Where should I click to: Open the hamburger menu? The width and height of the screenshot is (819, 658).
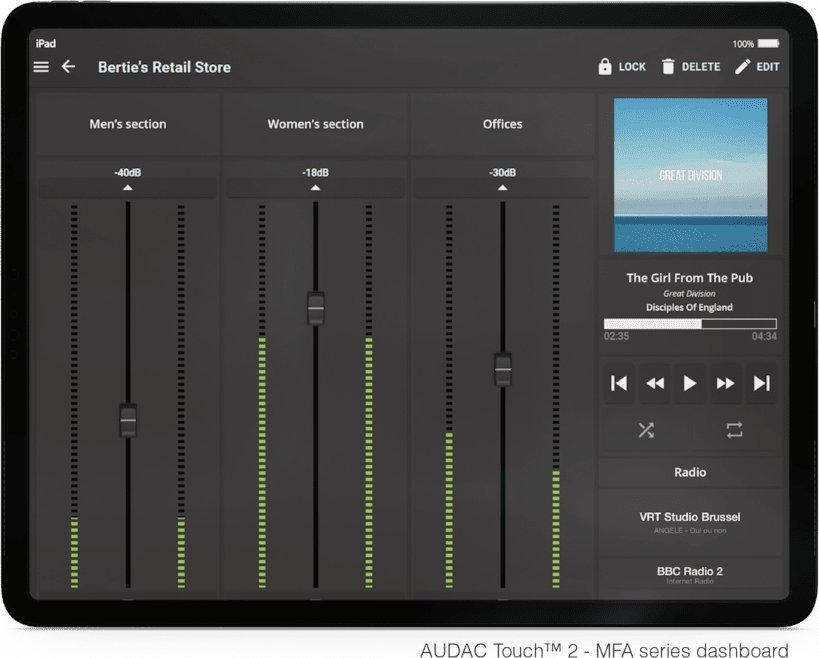coord(41,67)
